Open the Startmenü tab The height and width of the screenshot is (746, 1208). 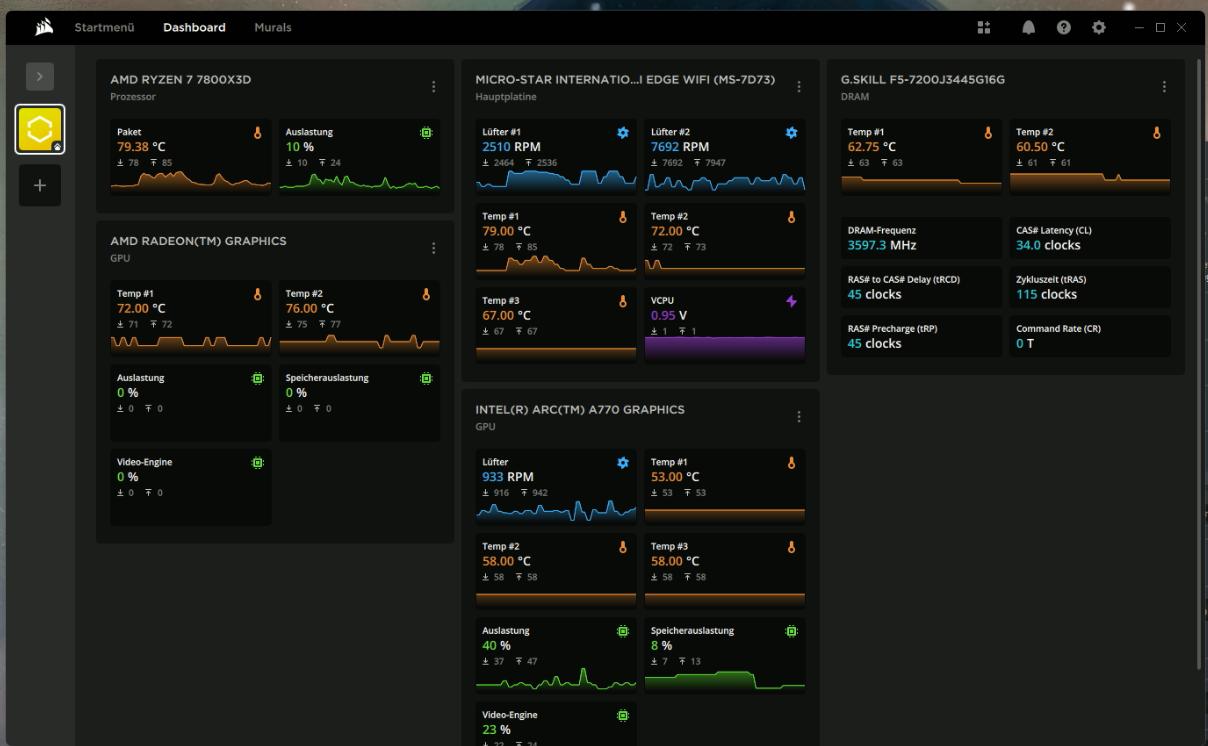[104, 28]
